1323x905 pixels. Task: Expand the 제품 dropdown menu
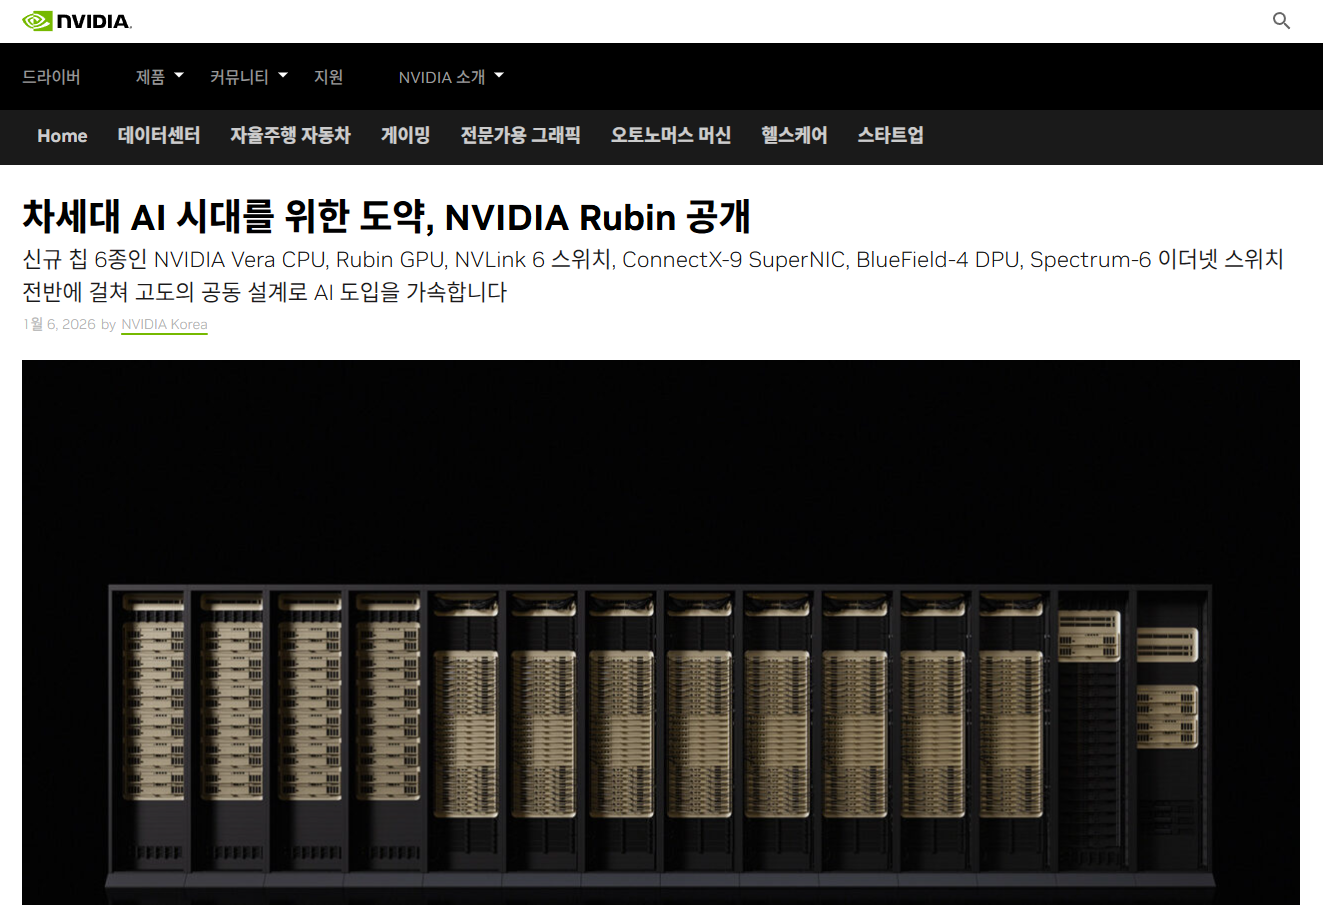(159, 77)
